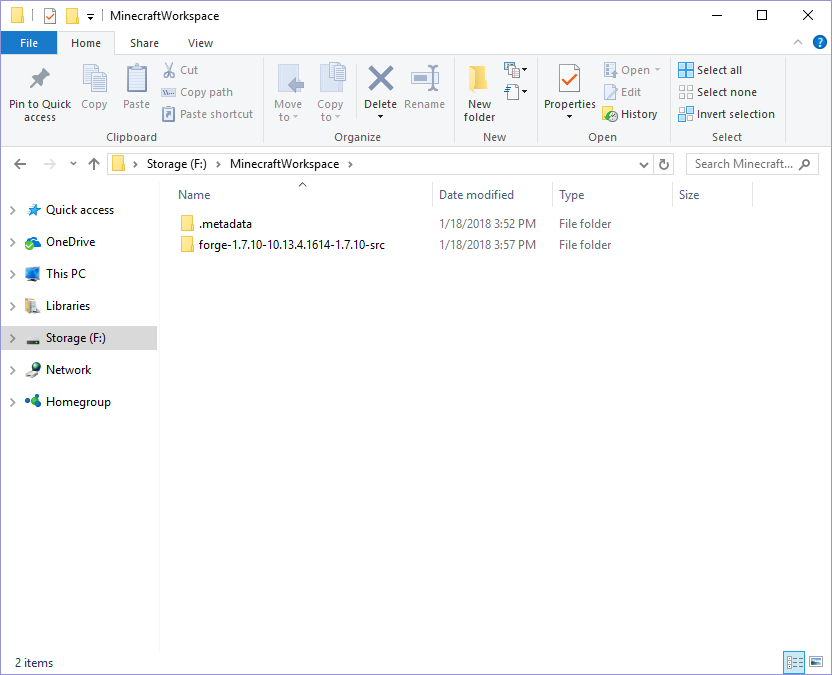Click the Rename icon
Screen dimensions: 832x675
[x=425, y=79]
